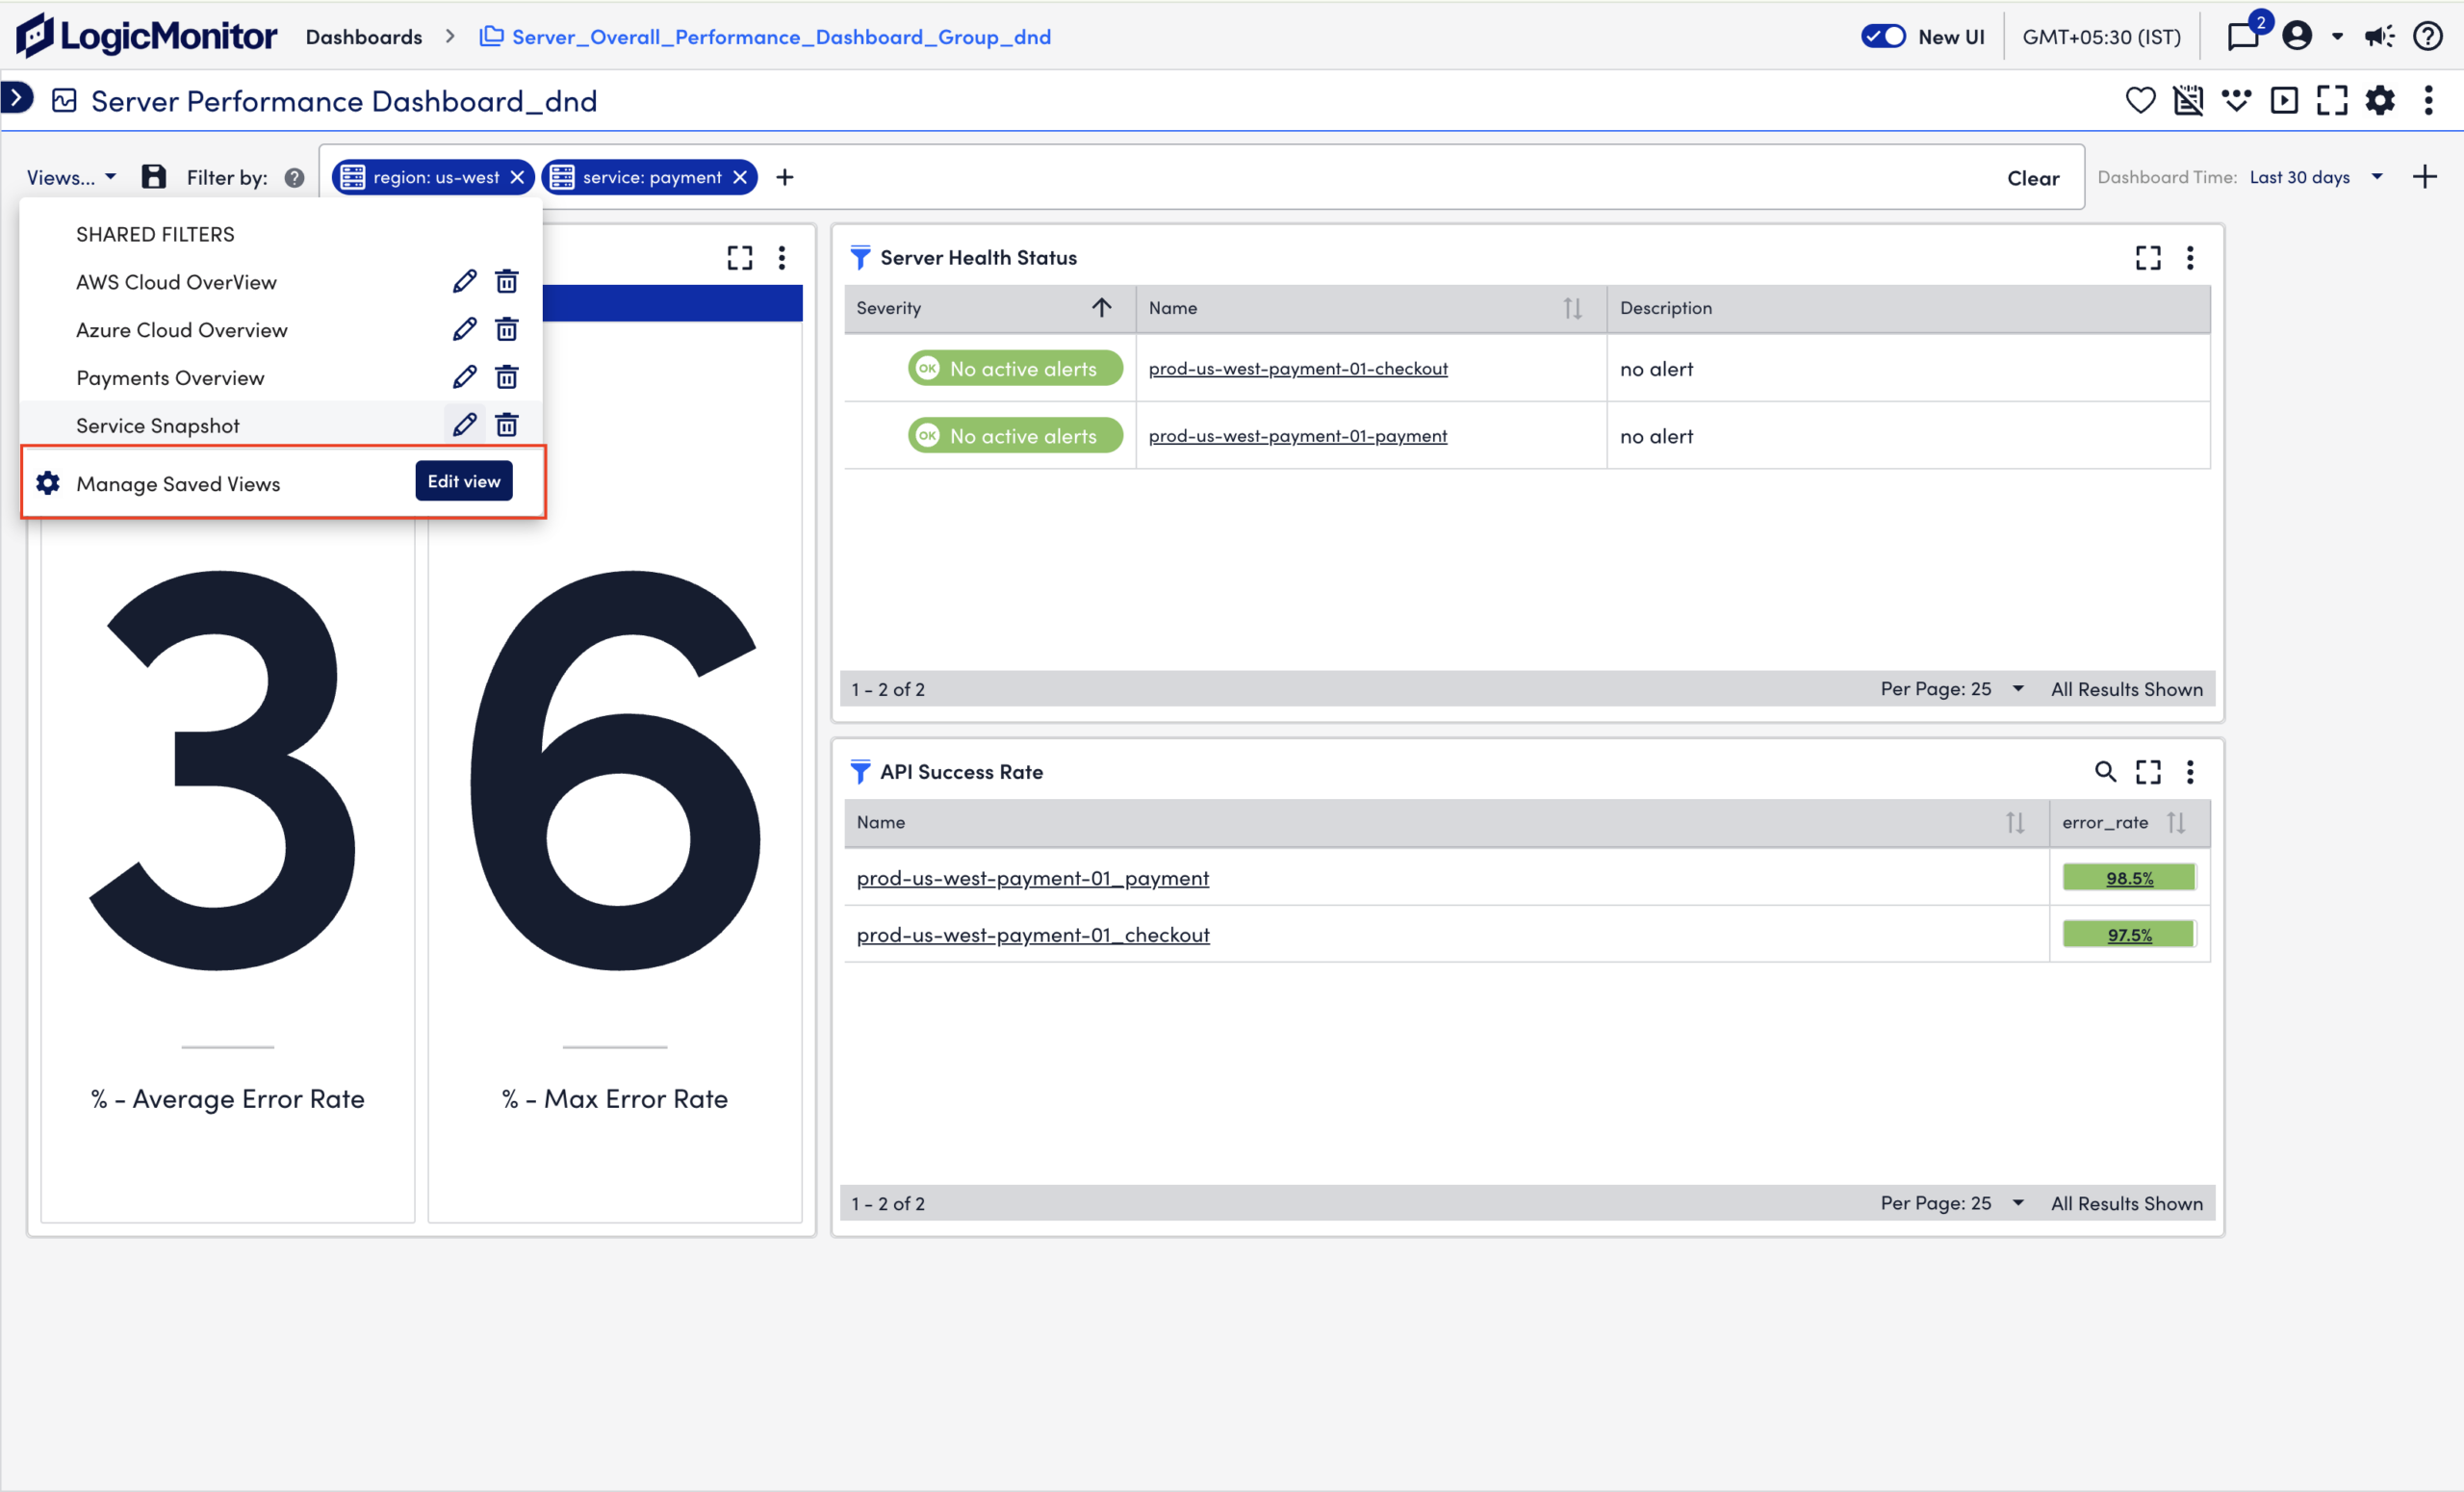Expand the left sidebar arrow

(x=16, y=98)
